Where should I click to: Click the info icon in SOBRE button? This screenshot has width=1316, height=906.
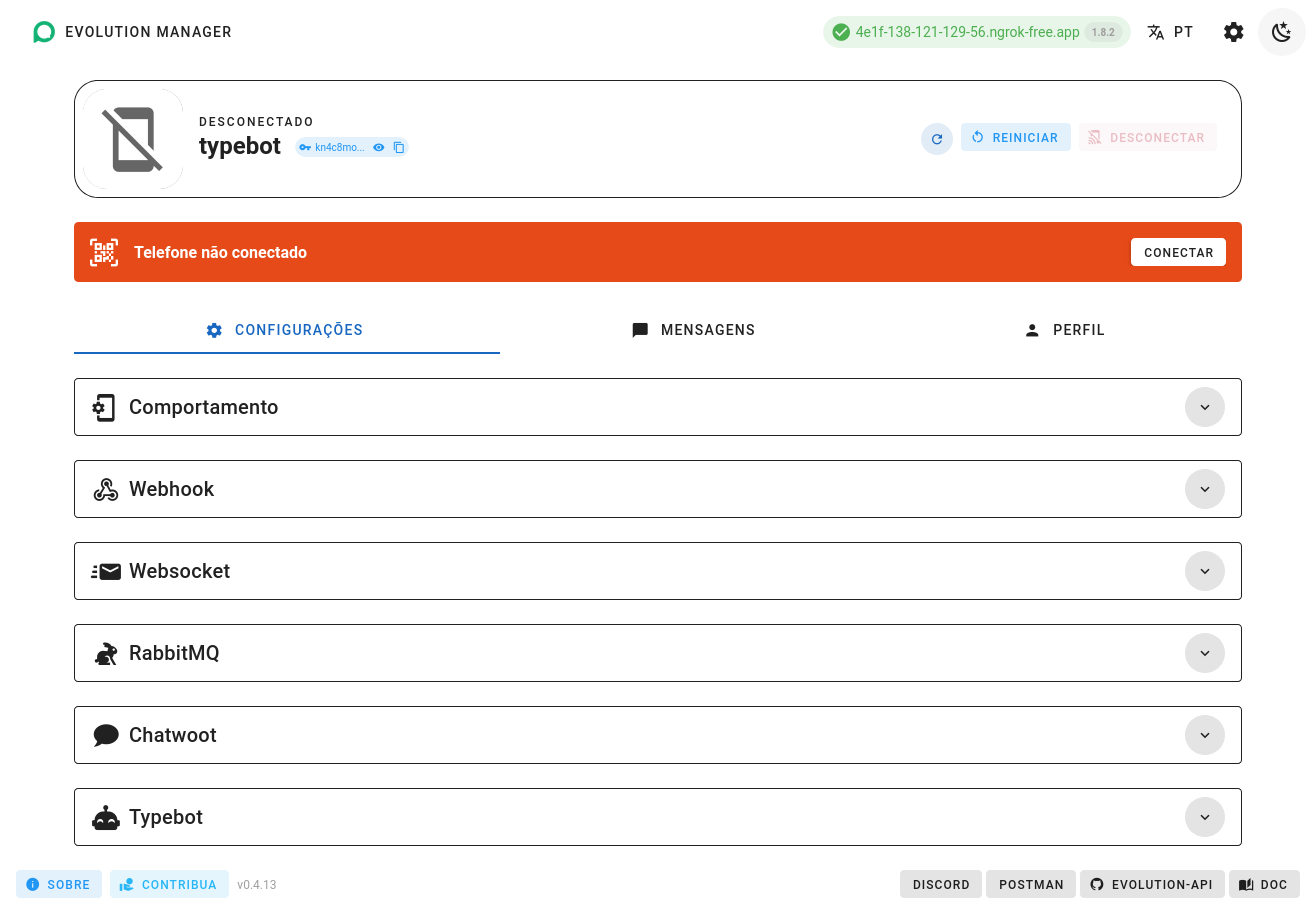33,884
